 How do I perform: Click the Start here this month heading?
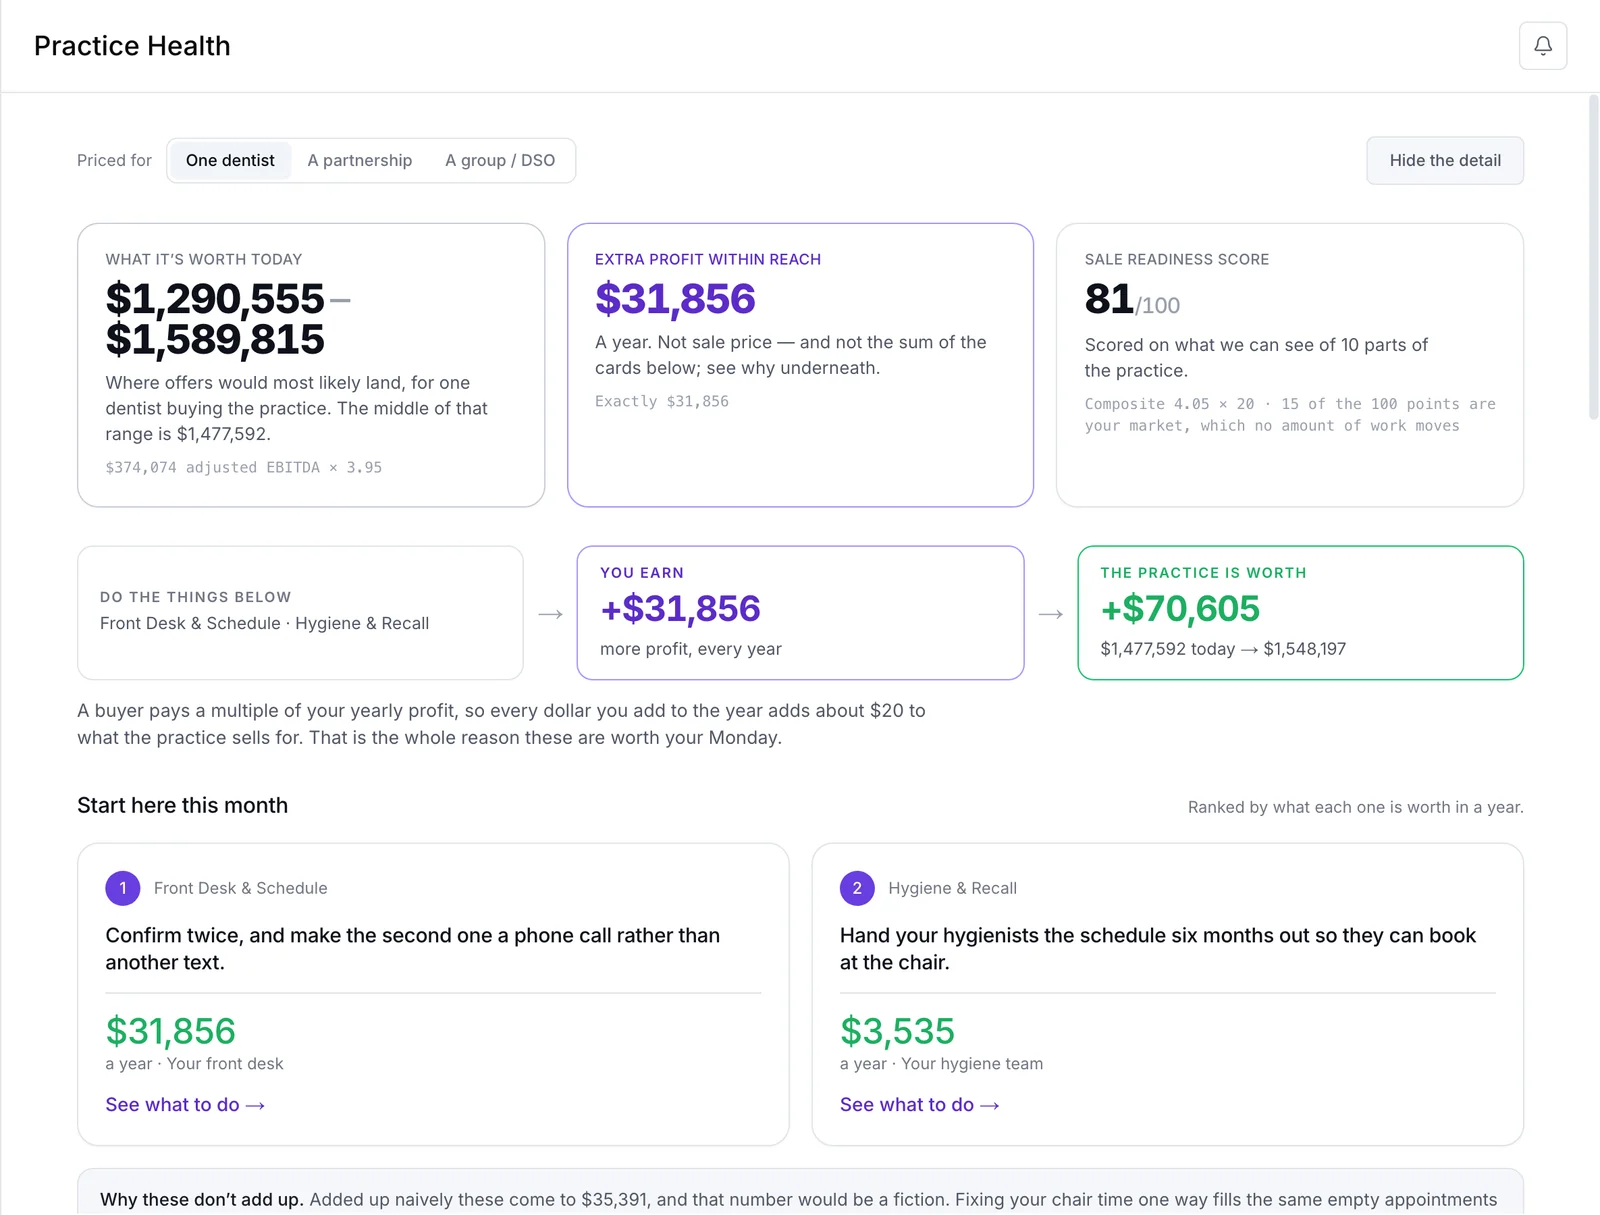coord(183,806)
